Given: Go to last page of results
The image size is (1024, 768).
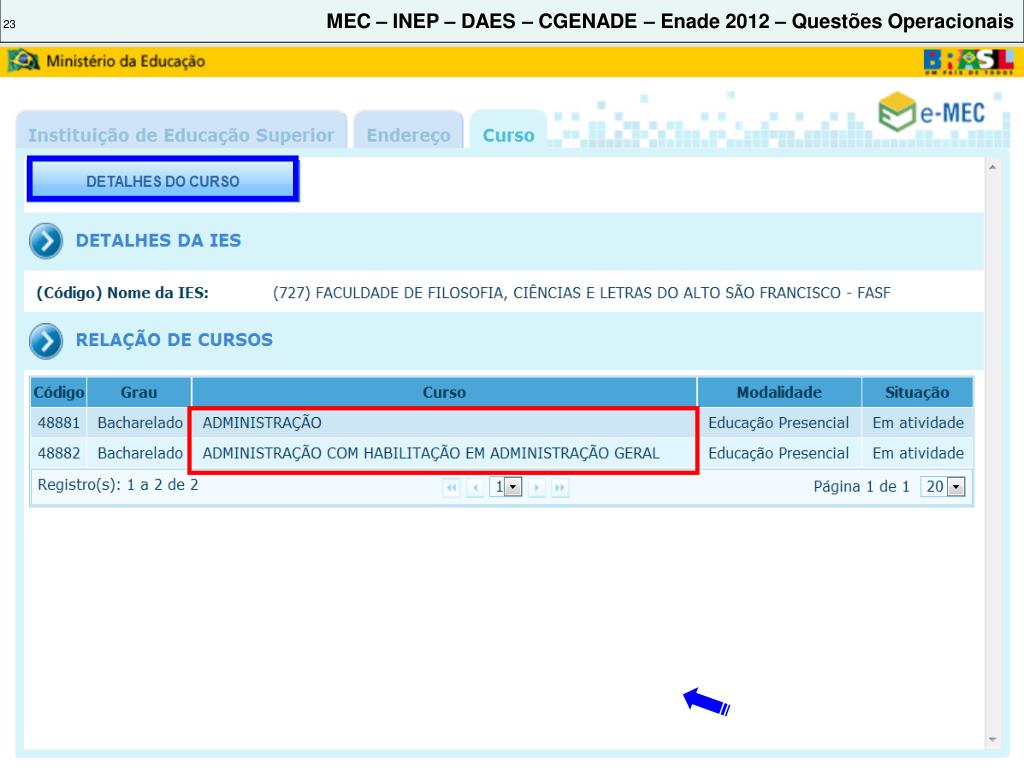Looking at the screenshot, I should tap(560, 487).
